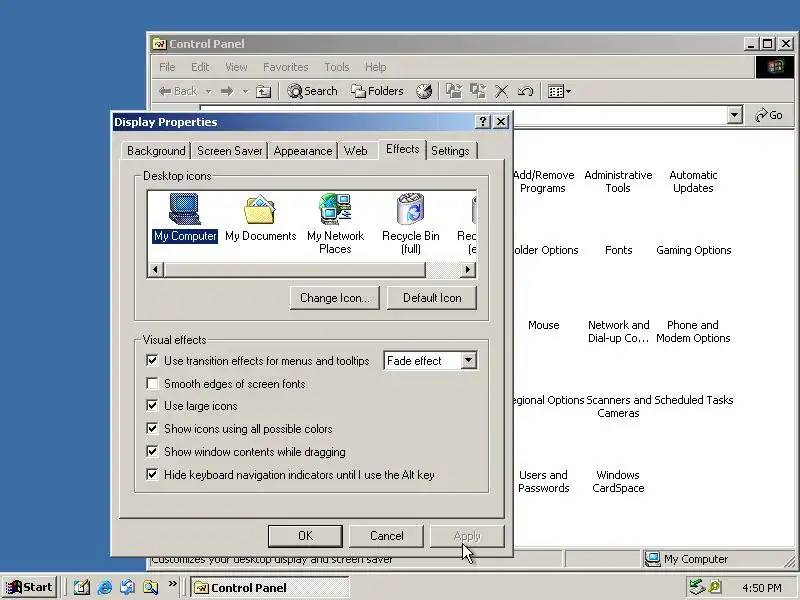Toggle Show icons using all possible colors

point(152,429)
